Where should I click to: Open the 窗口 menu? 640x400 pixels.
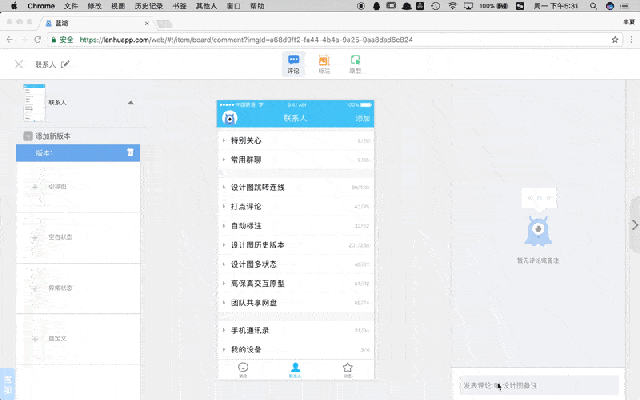[233, 6]
